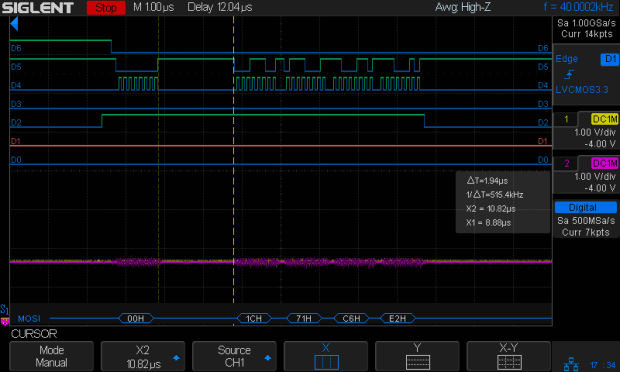Click the Edge trigger type label
This screenshot has width=620, height=372.
pos(567,59)
